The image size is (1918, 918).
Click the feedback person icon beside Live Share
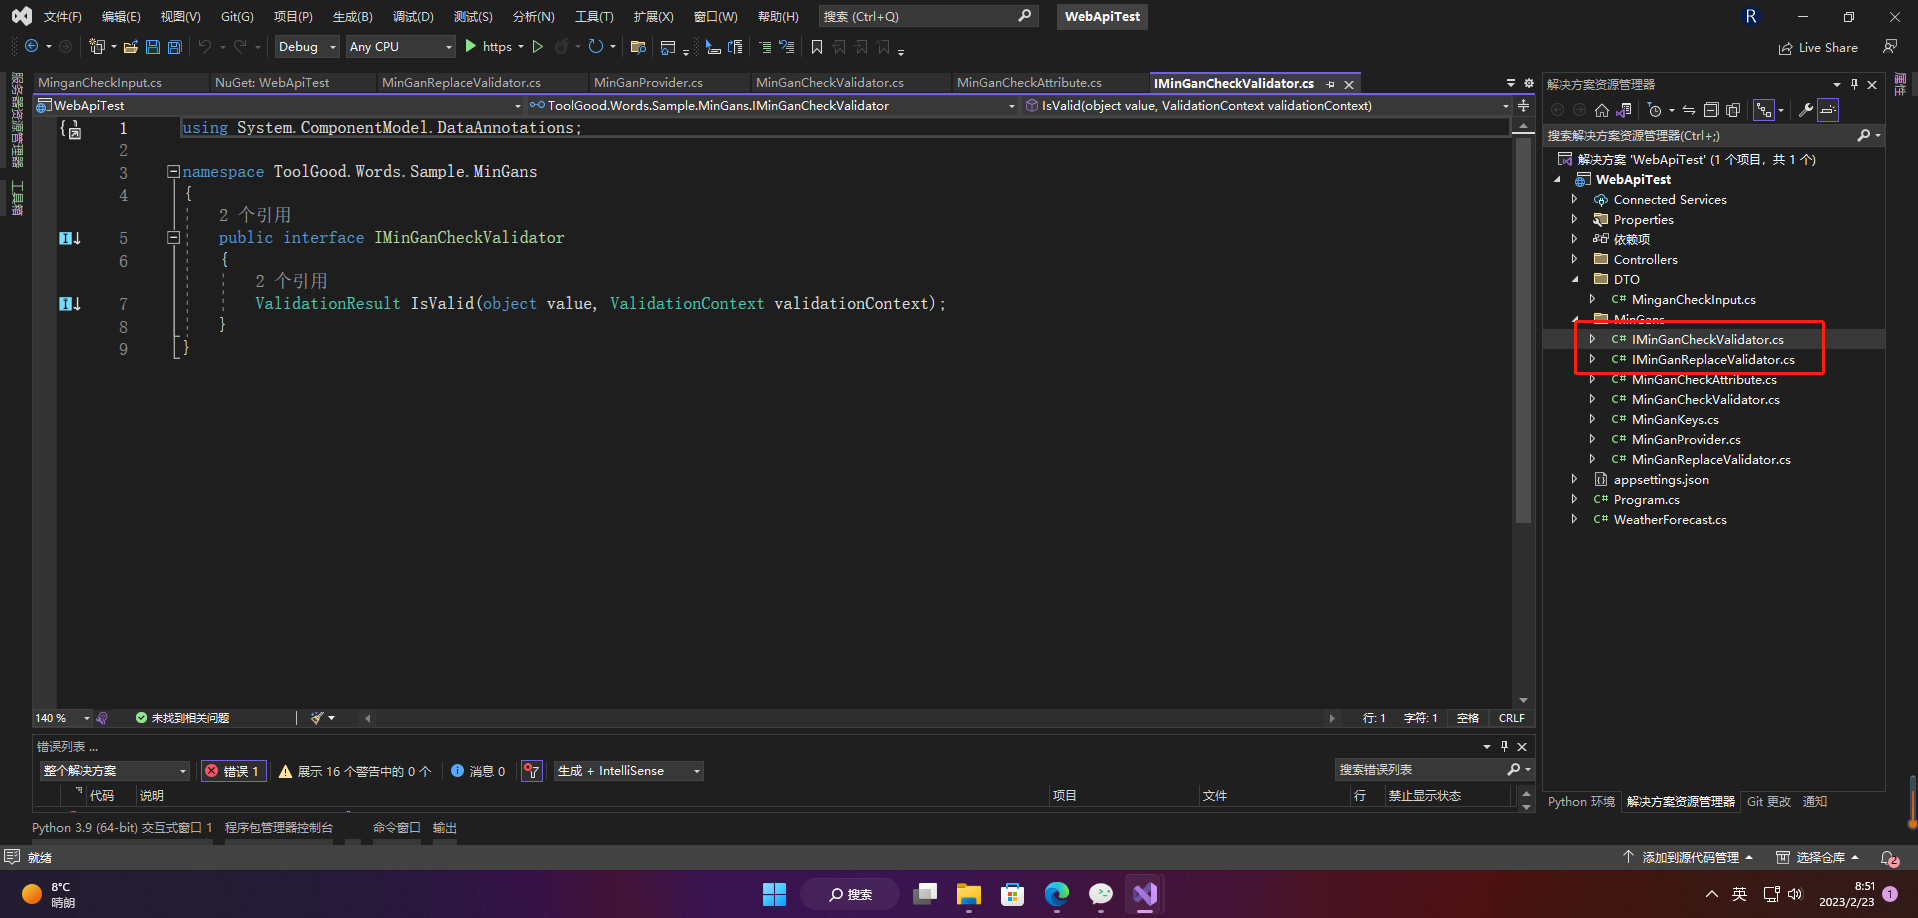click(1890, 47)
